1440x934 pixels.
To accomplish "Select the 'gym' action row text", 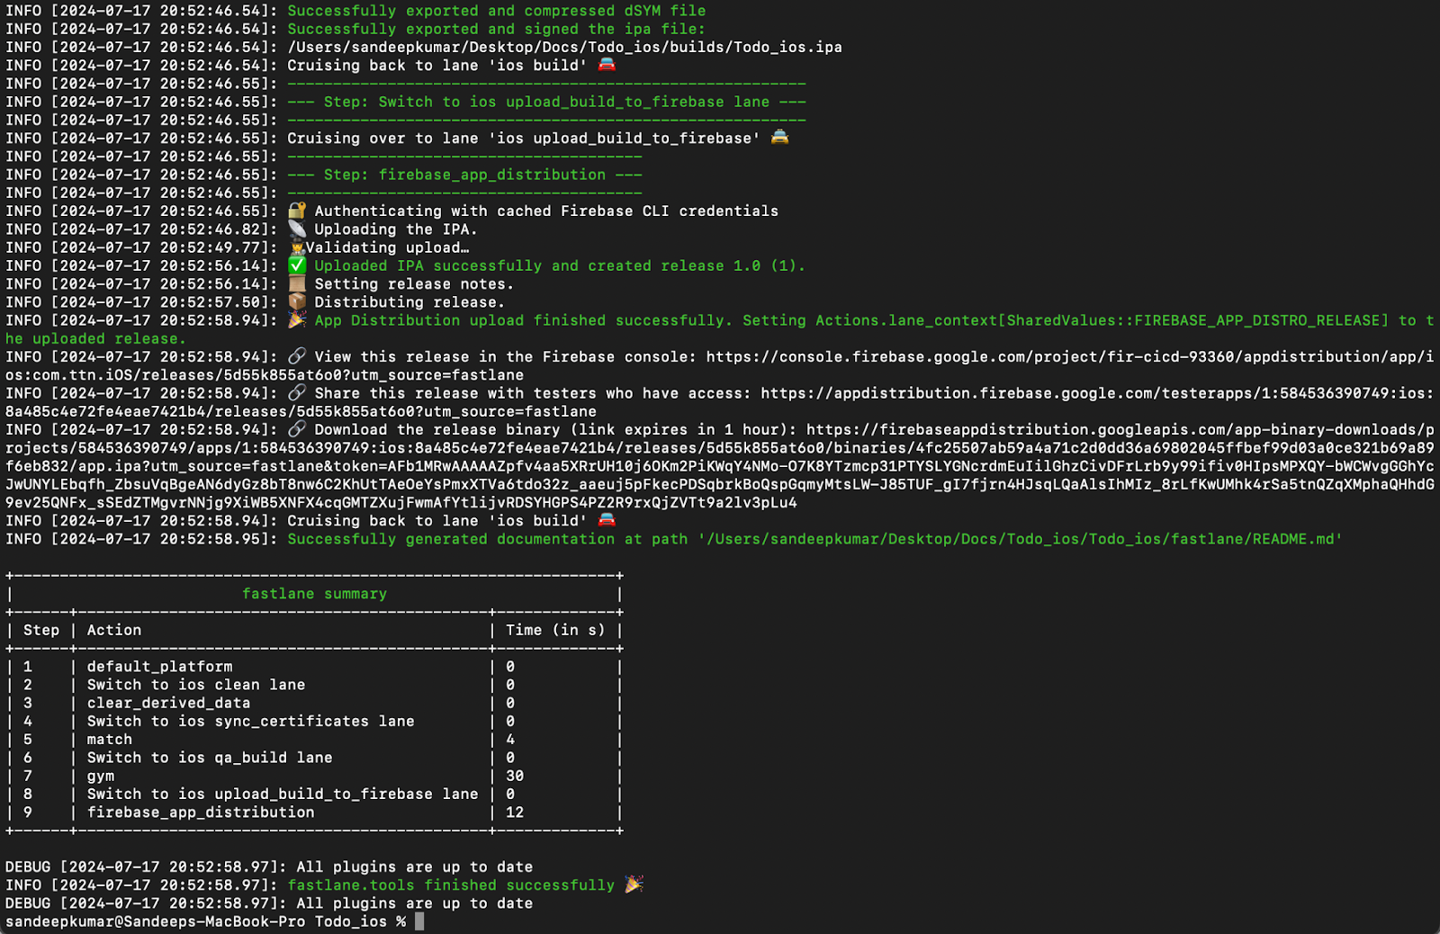I will 101,776.
